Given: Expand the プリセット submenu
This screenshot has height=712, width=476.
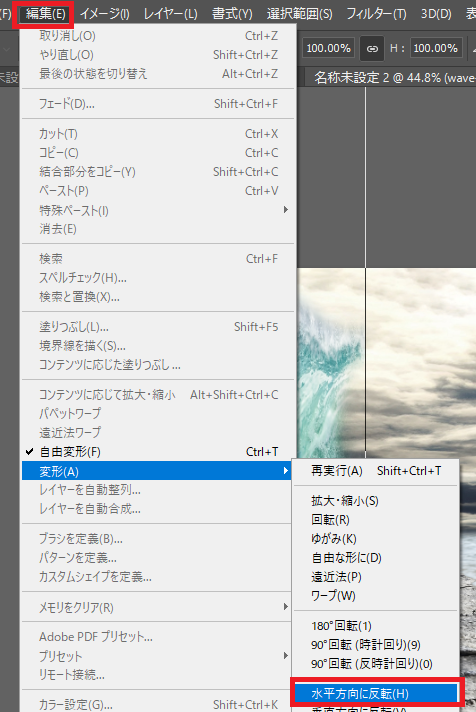Looking at the screenshot, I should (x=157, y=656).
